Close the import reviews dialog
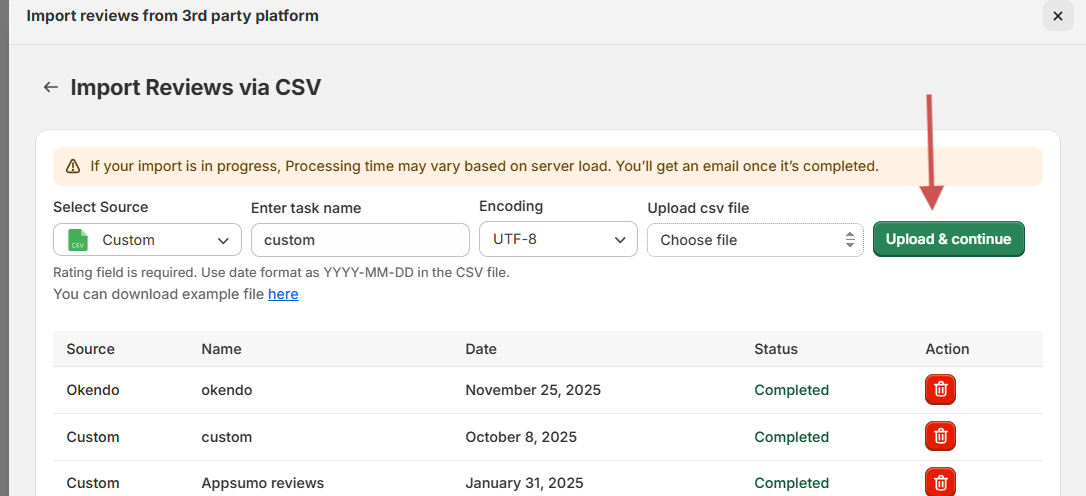 1058,16
